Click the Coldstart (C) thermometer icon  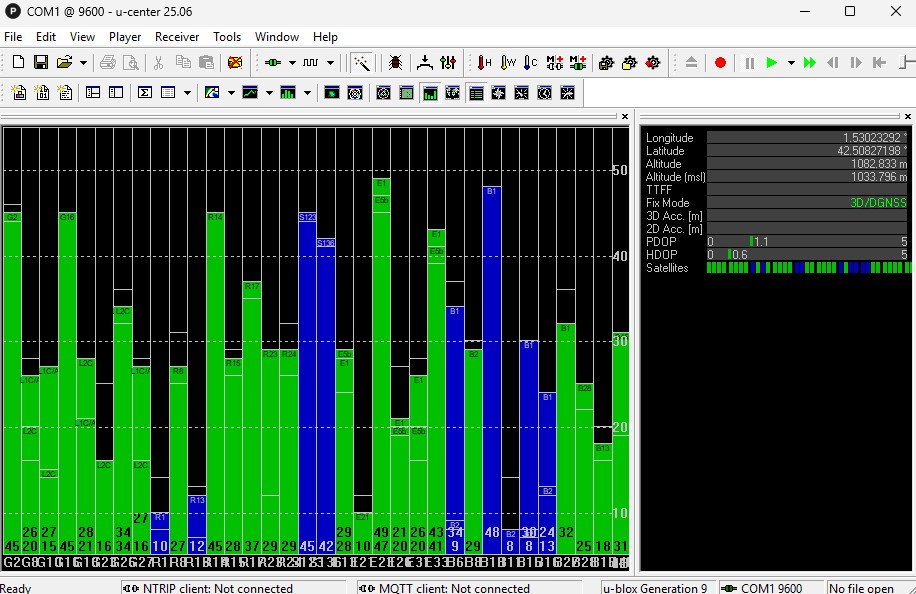[x=530, y=62]
